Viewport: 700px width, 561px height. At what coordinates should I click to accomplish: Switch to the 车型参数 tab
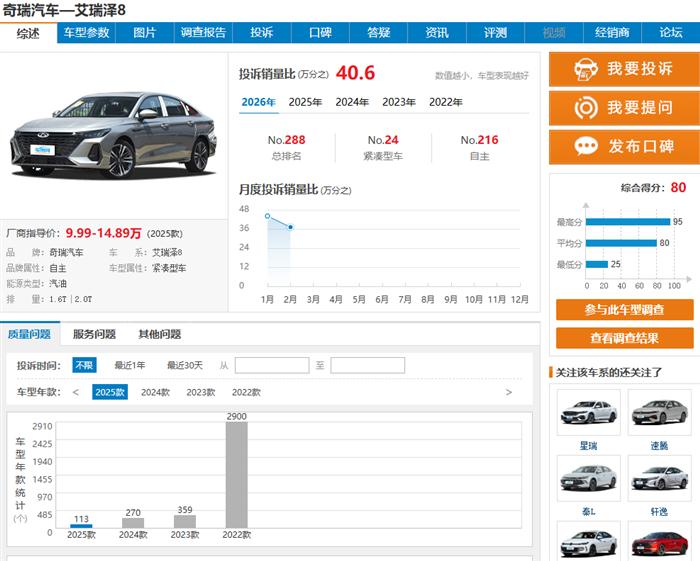pos(87,33)
